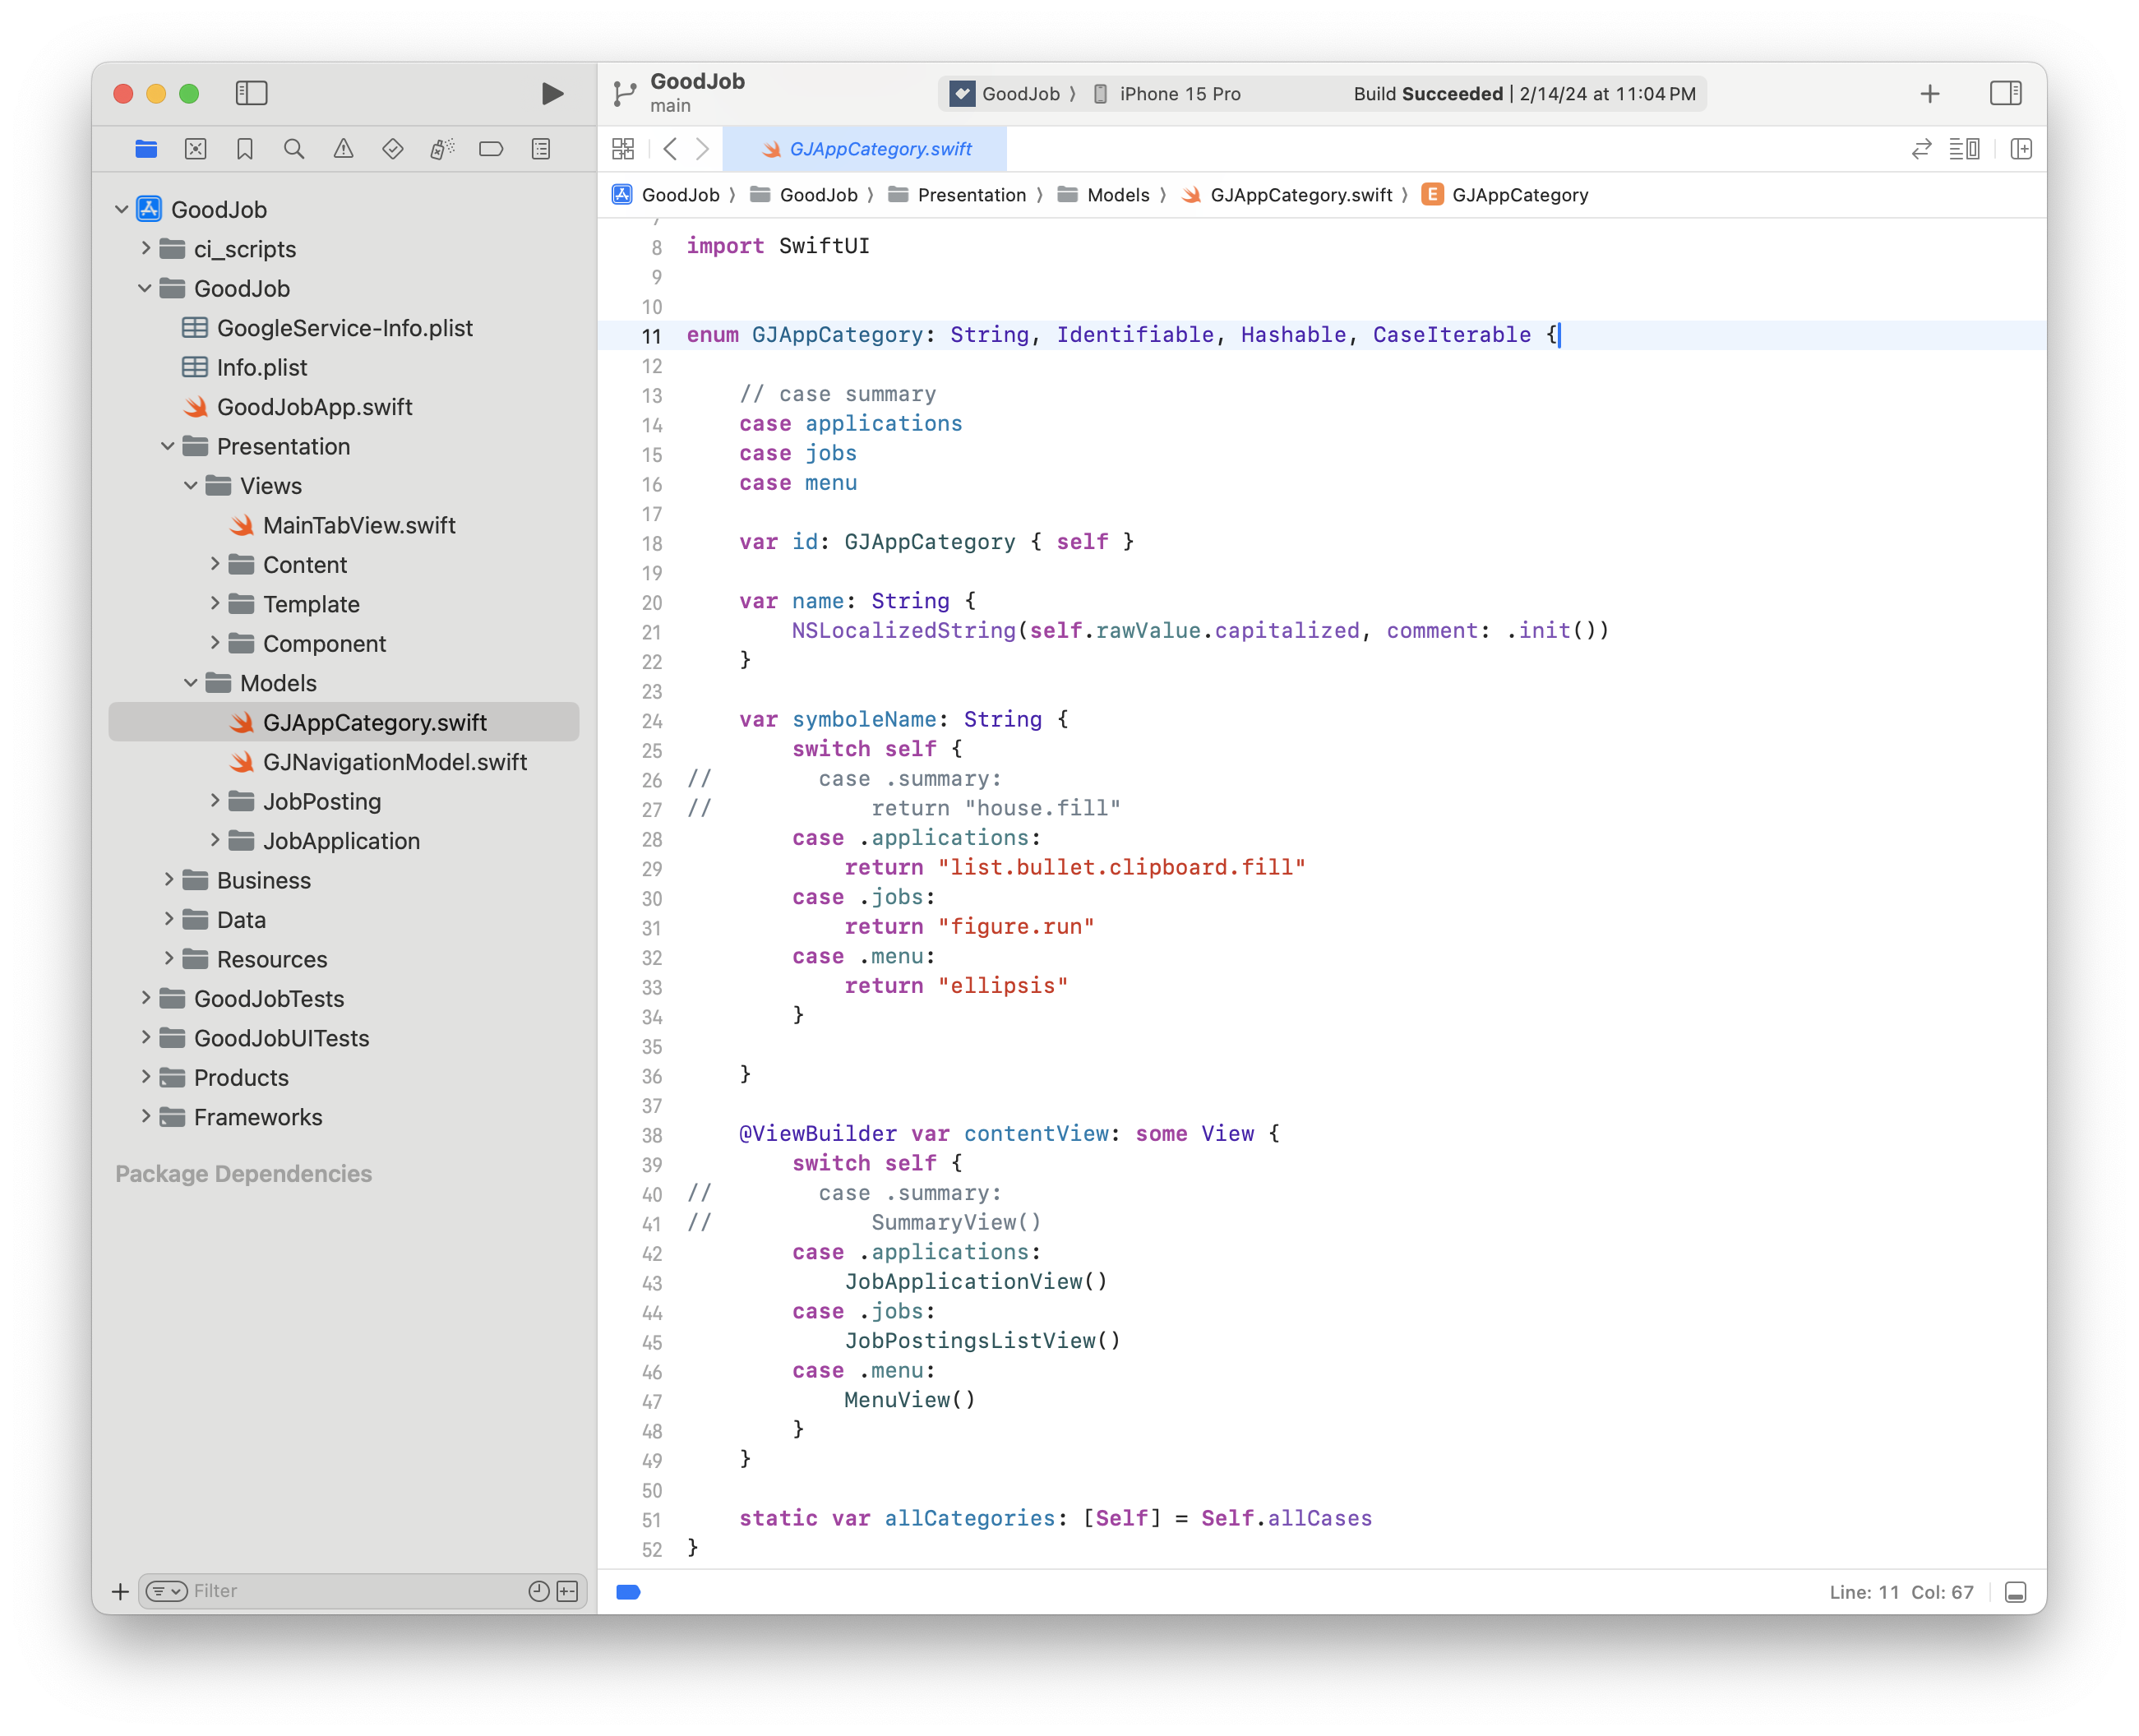The width and height of the screenshot is (2139, 1736).
Task: Toggle the debug area at bottom right
Action: click(x=2015, y=1592)
